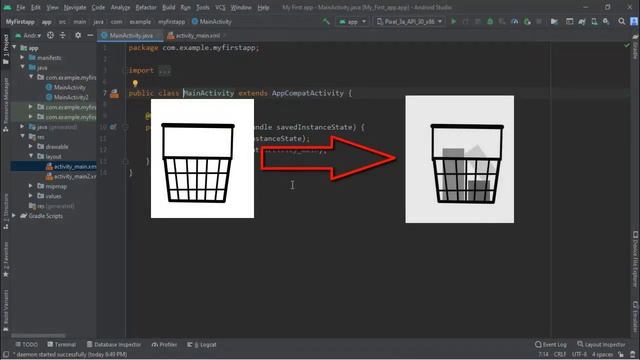
Task: Click the related XML file gutter icon
Action: pos(115,94)
